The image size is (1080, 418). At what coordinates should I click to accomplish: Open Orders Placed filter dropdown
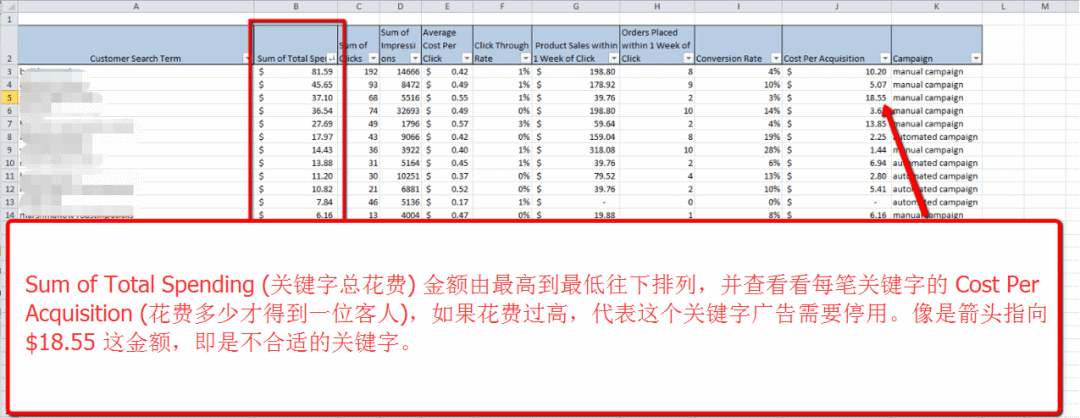point(688,59)
